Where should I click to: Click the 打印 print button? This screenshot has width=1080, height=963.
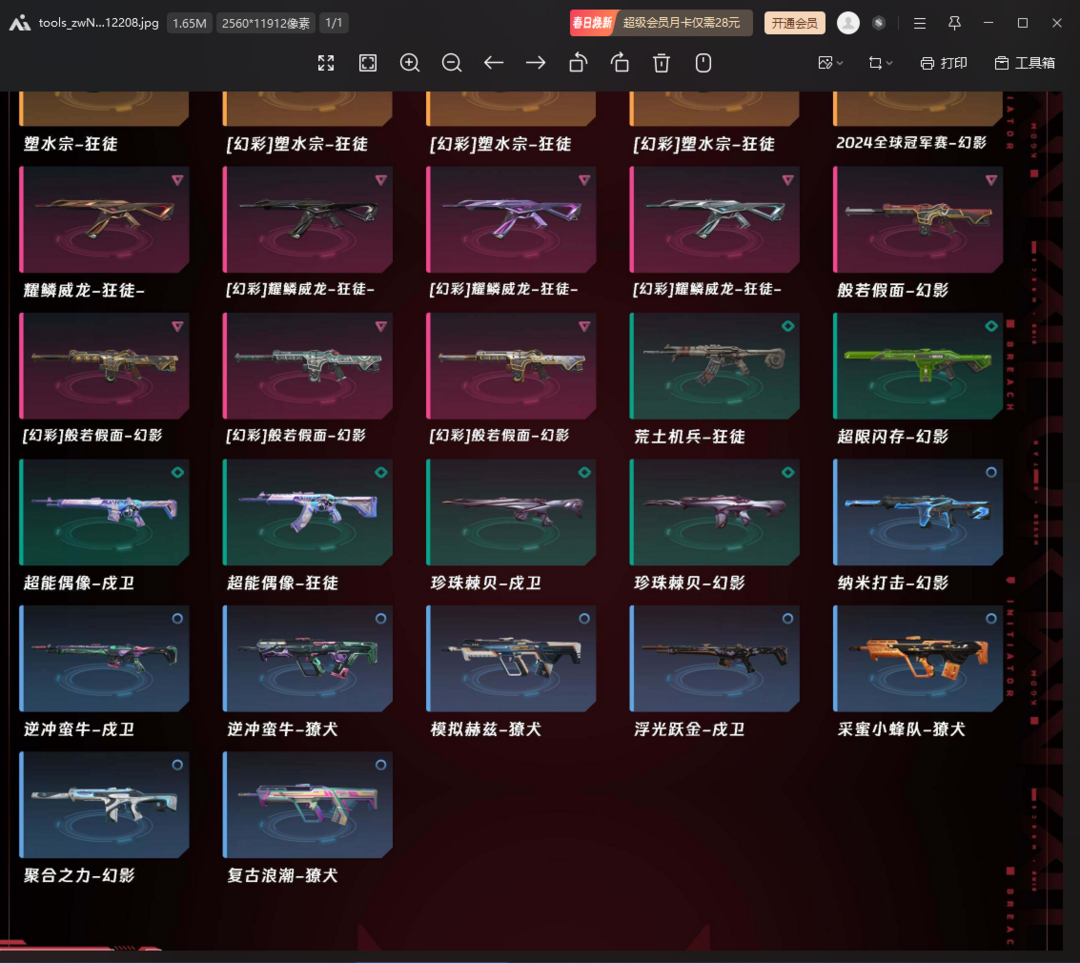click(x=944, y=63)
